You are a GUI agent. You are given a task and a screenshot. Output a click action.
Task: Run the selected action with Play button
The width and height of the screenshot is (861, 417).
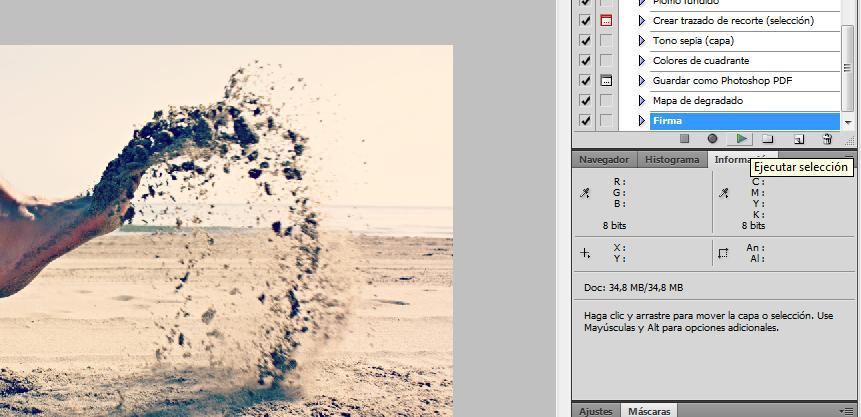coord(742,139)
